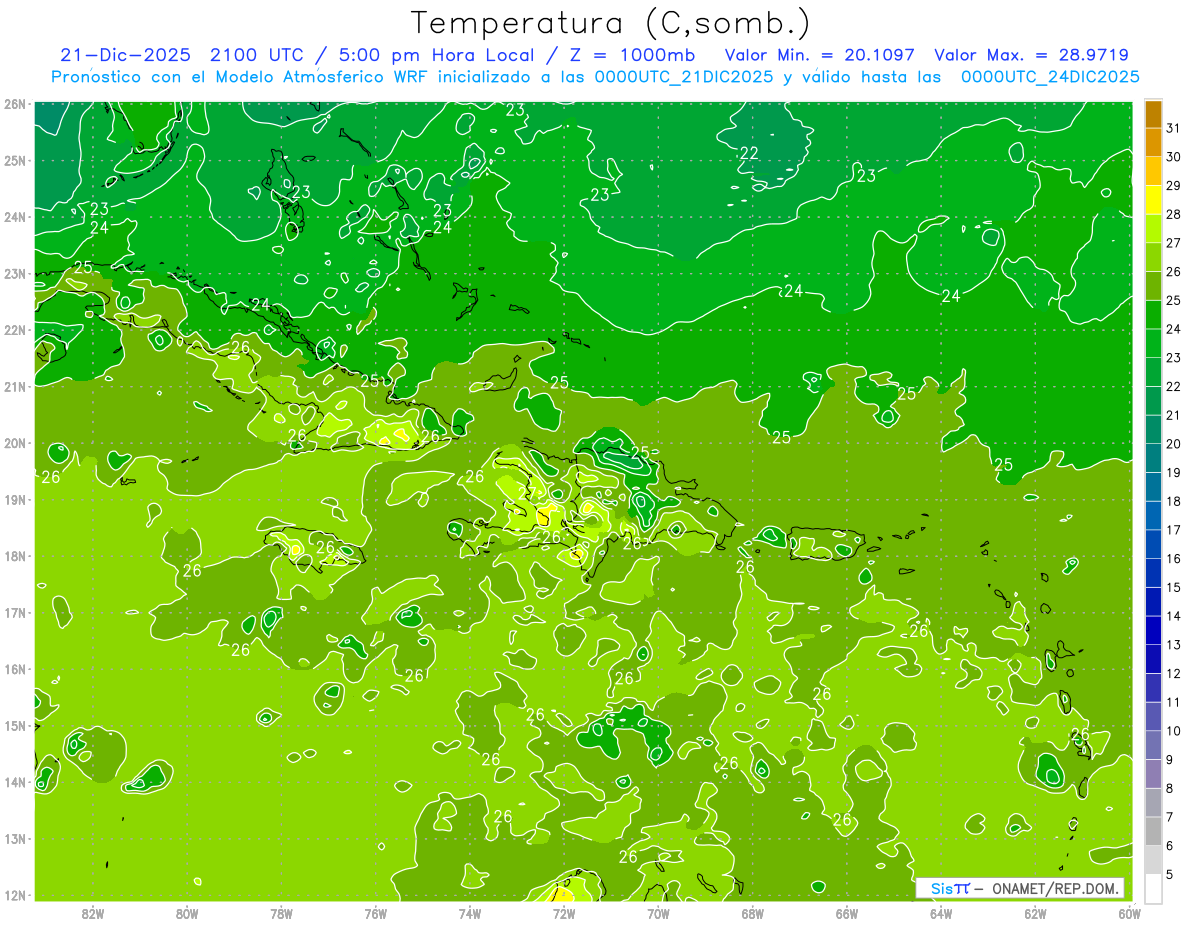
Task: Click the "12N" latitude axis label
Action: click(x=14, y=895)
